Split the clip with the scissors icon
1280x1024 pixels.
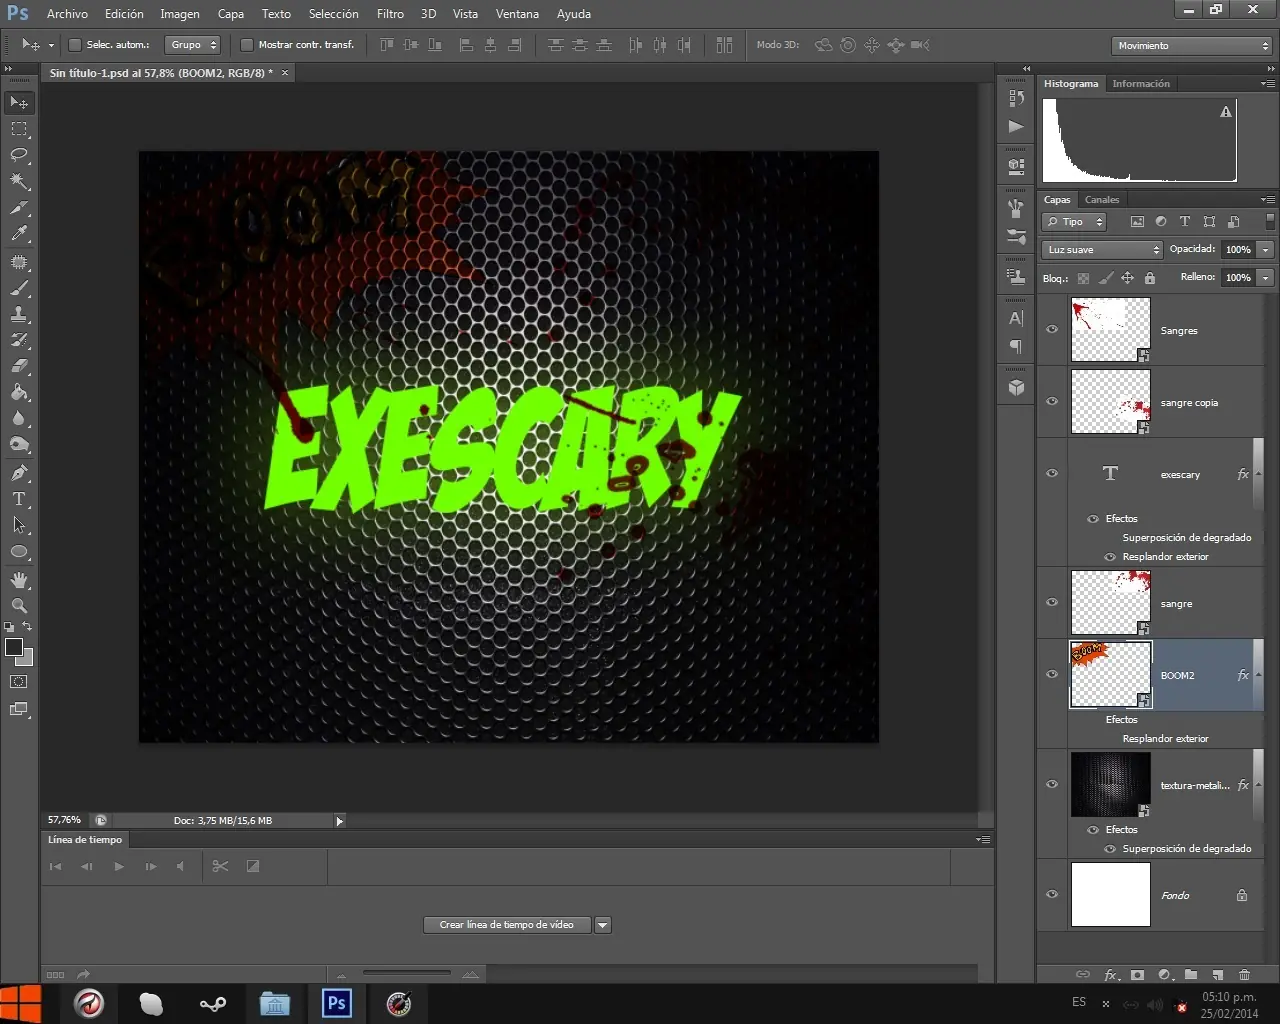221,866
